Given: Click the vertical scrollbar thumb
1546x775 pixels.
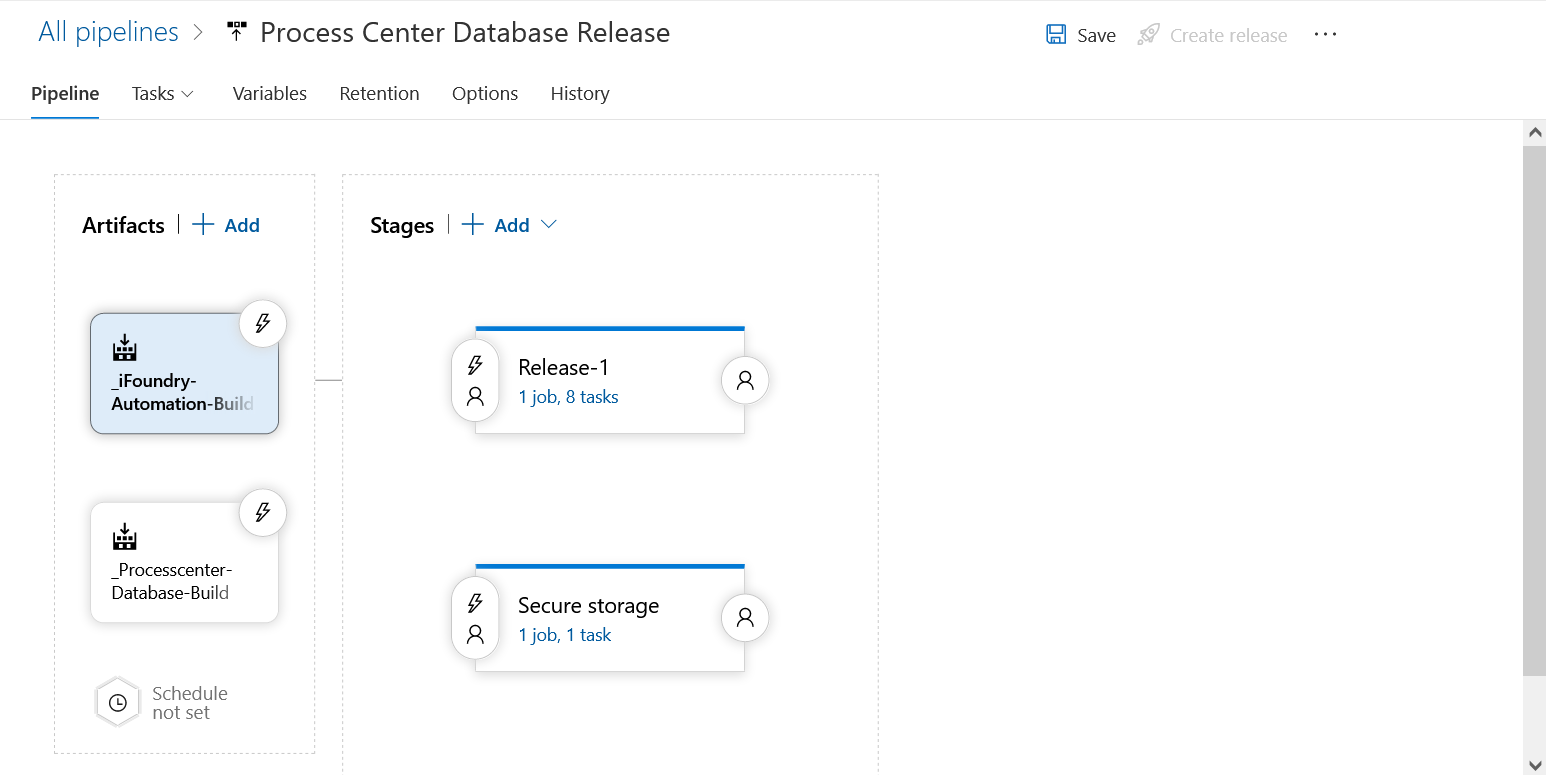Looking at the screenshot, I should click(x=1534, y=411).
